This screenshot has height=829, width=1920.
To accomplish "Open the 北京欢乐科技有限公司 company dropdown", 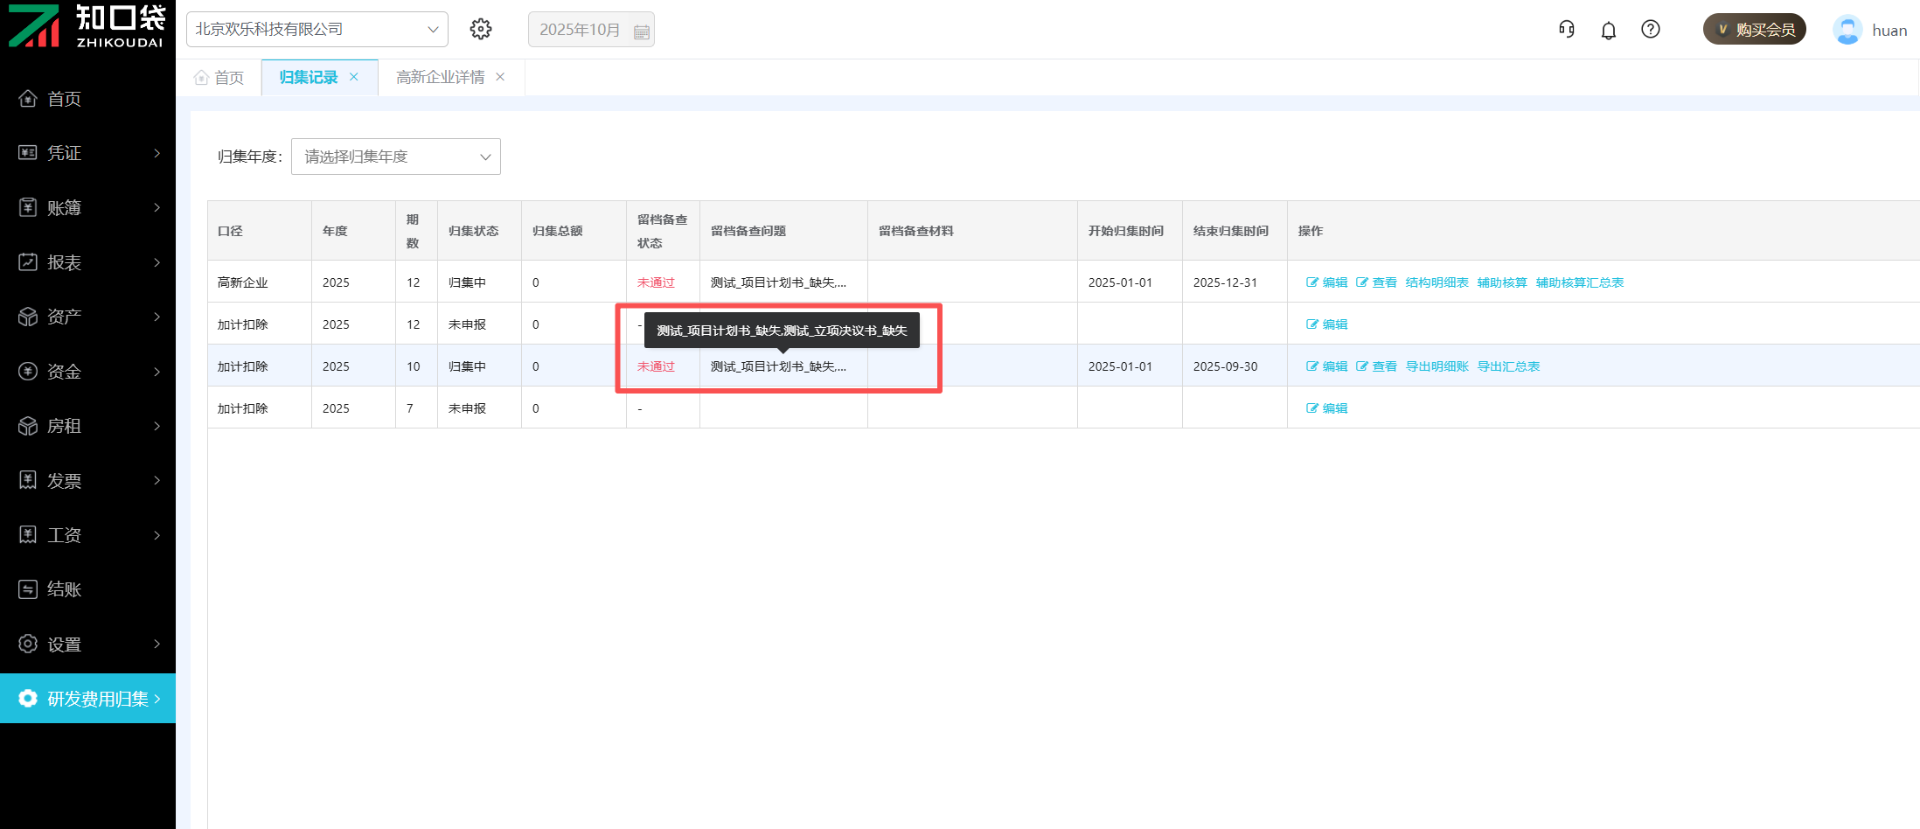I will coord(316,29).
